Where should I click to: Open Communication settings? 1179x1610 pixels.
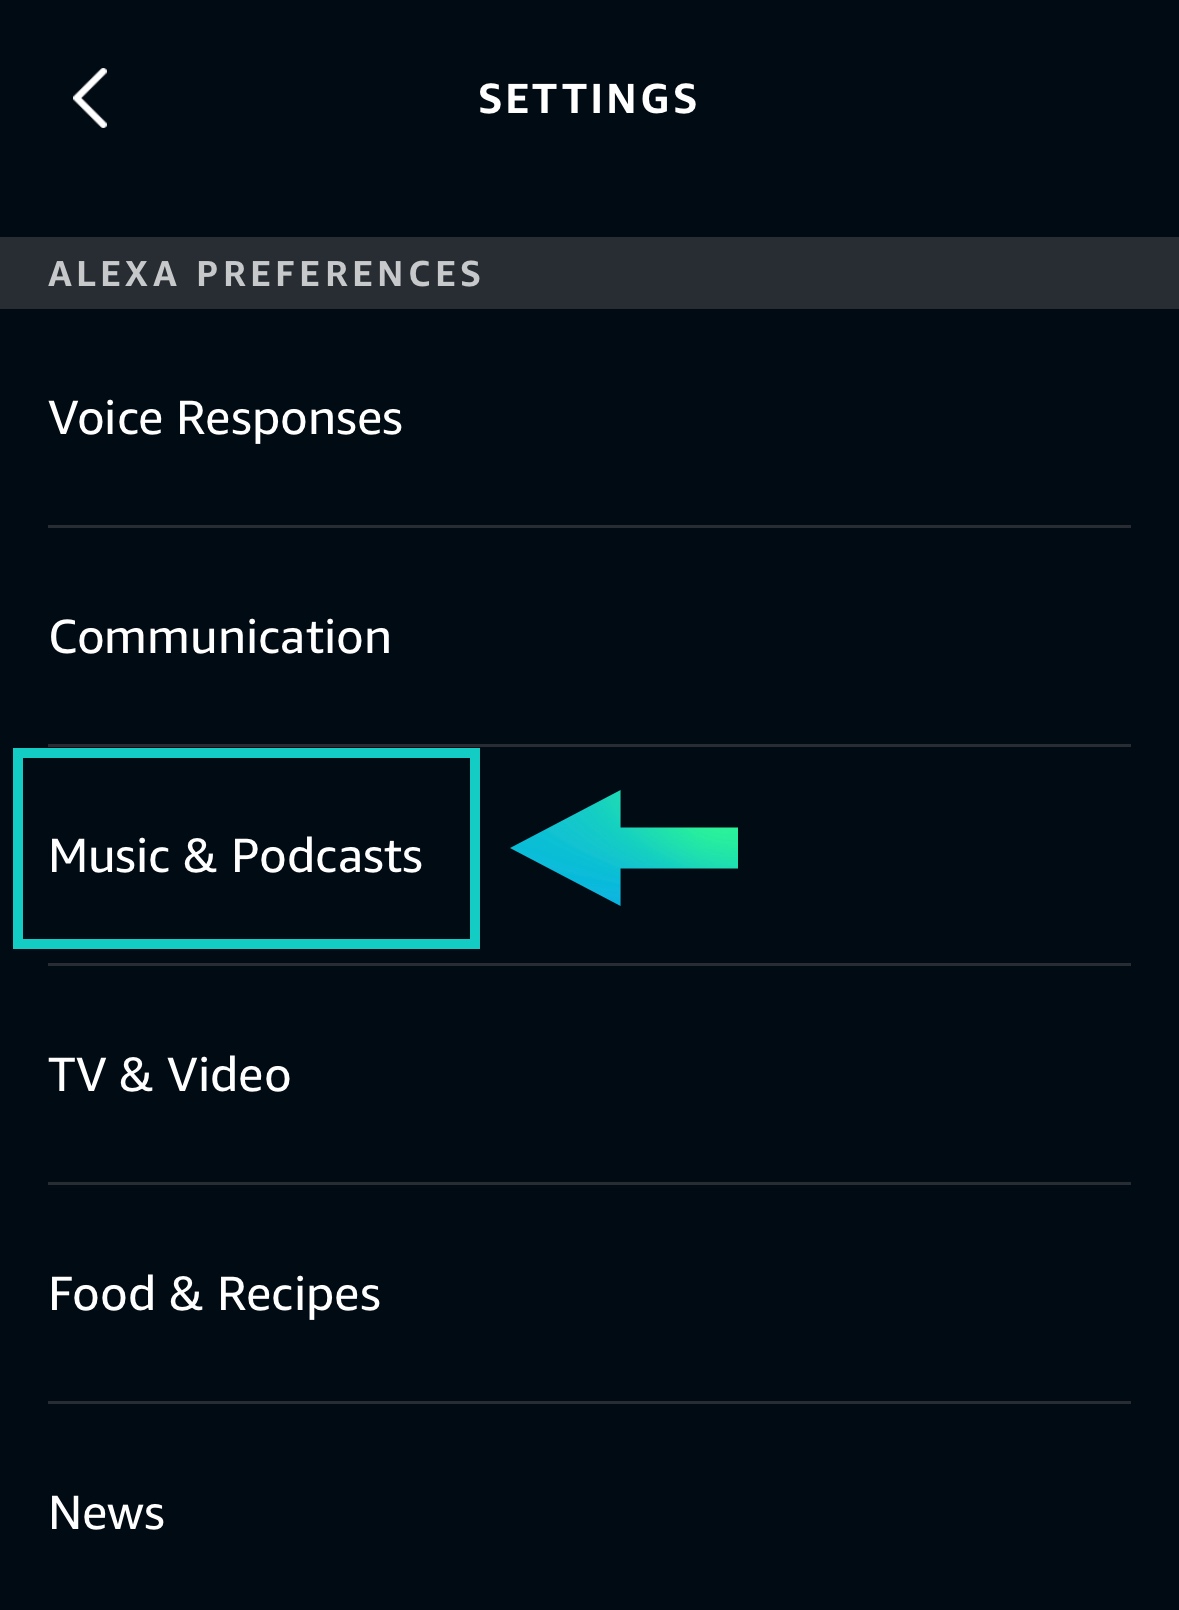click(220, 637)
